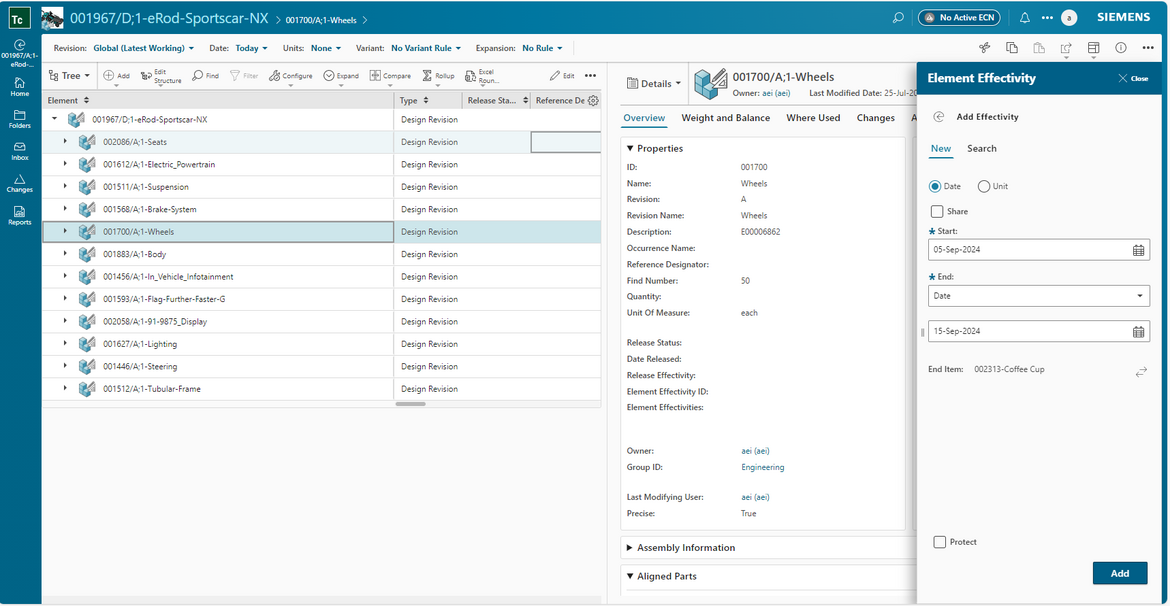Open the End type Date combo box
The height and width of the screenshot is (606, 1170).
(1039, 296)
